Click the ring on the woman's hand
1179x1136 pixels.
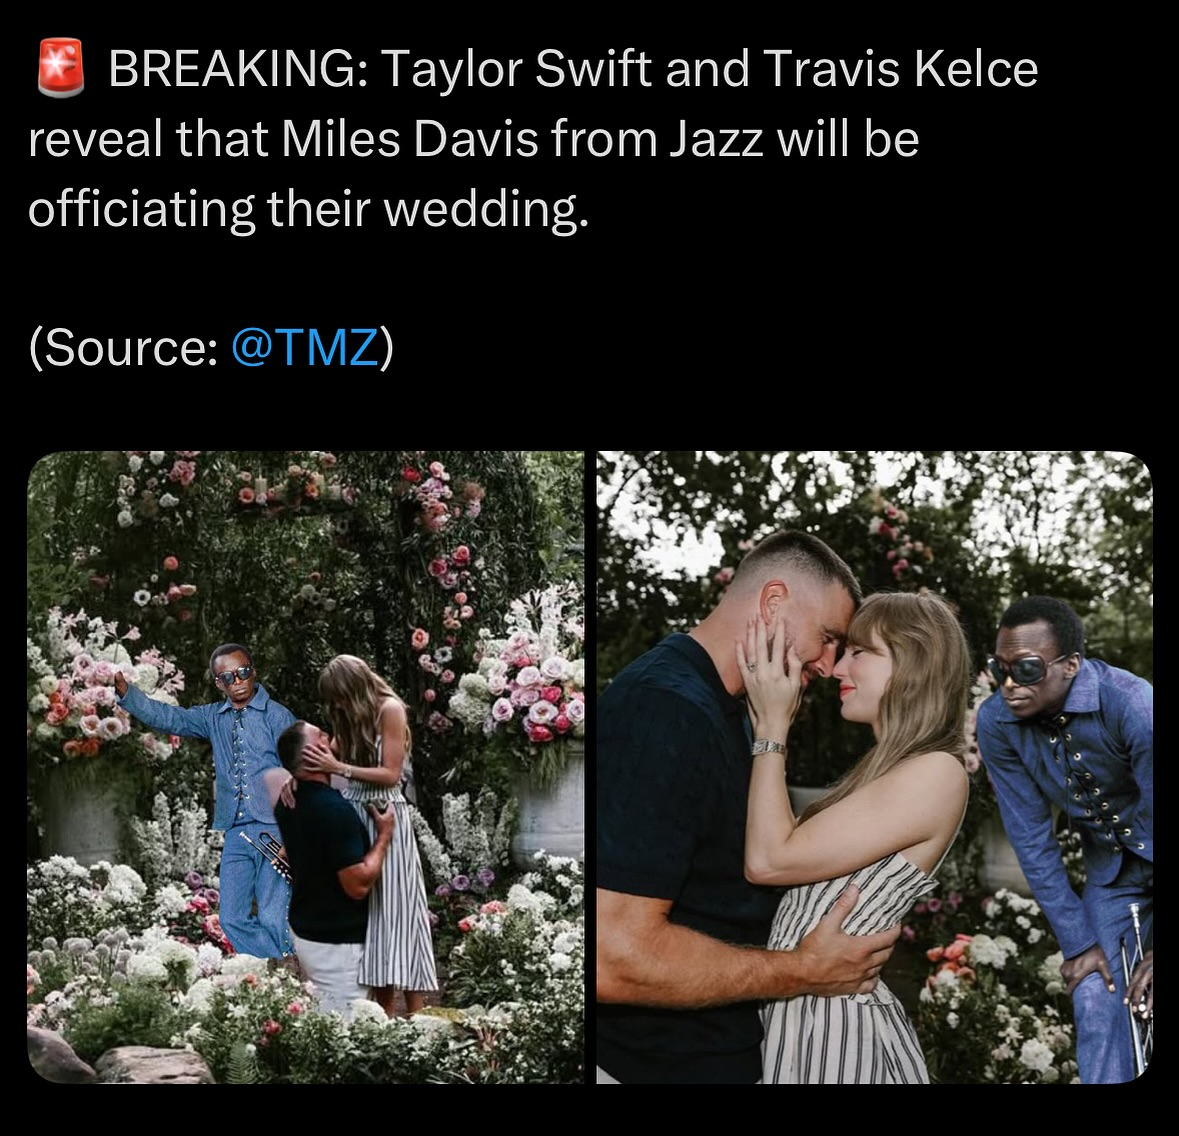(x=750, y=667)
